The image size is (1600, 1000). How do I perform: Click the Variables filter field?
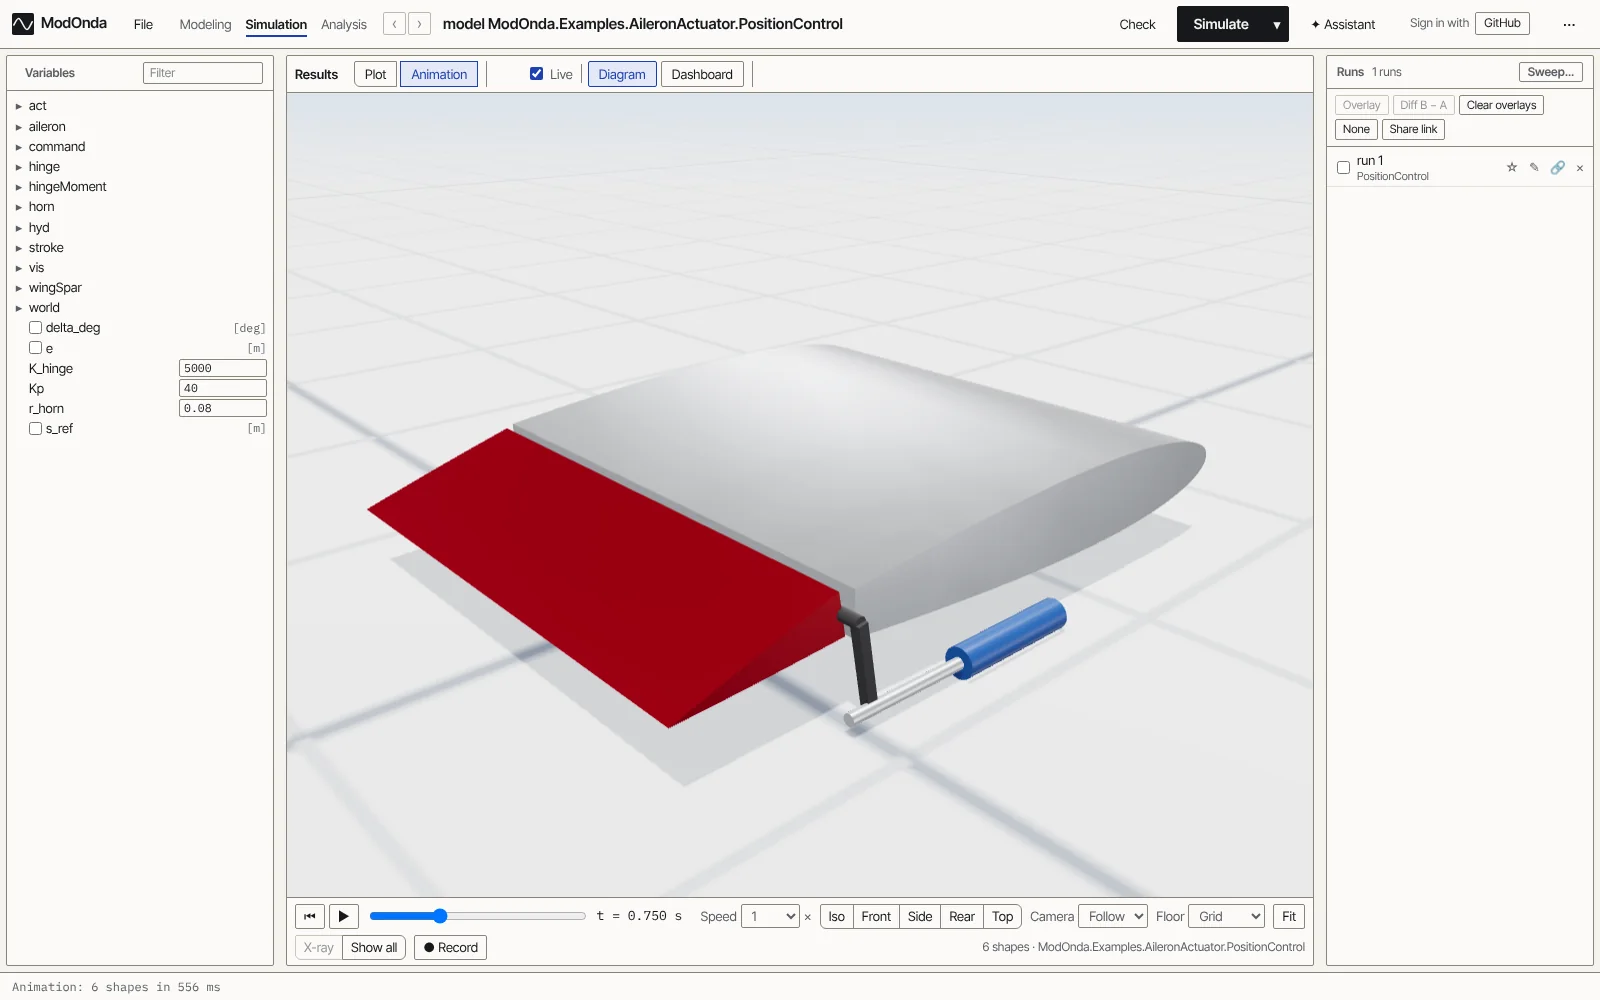(203, 73)
